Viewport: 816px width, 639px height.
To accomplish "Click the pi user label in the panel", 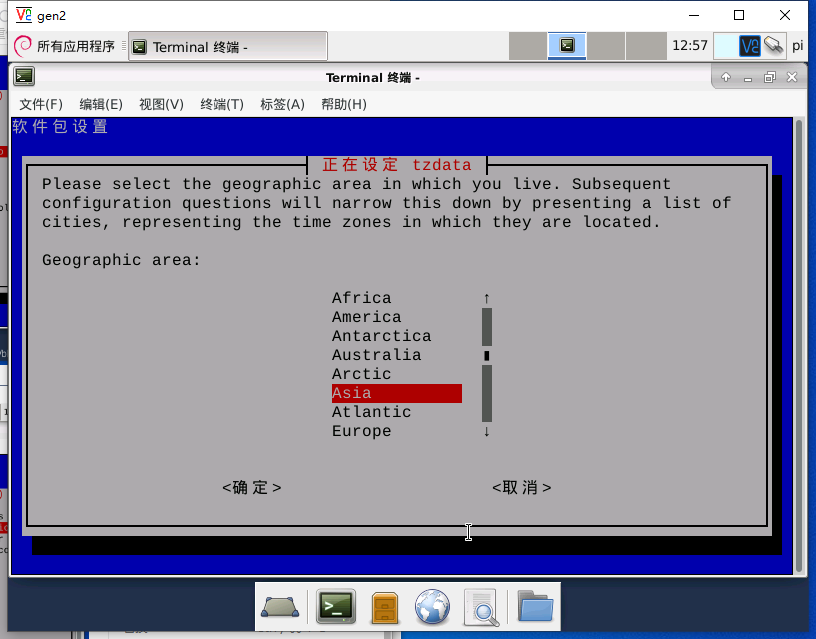I will click(x=797, y=46).
